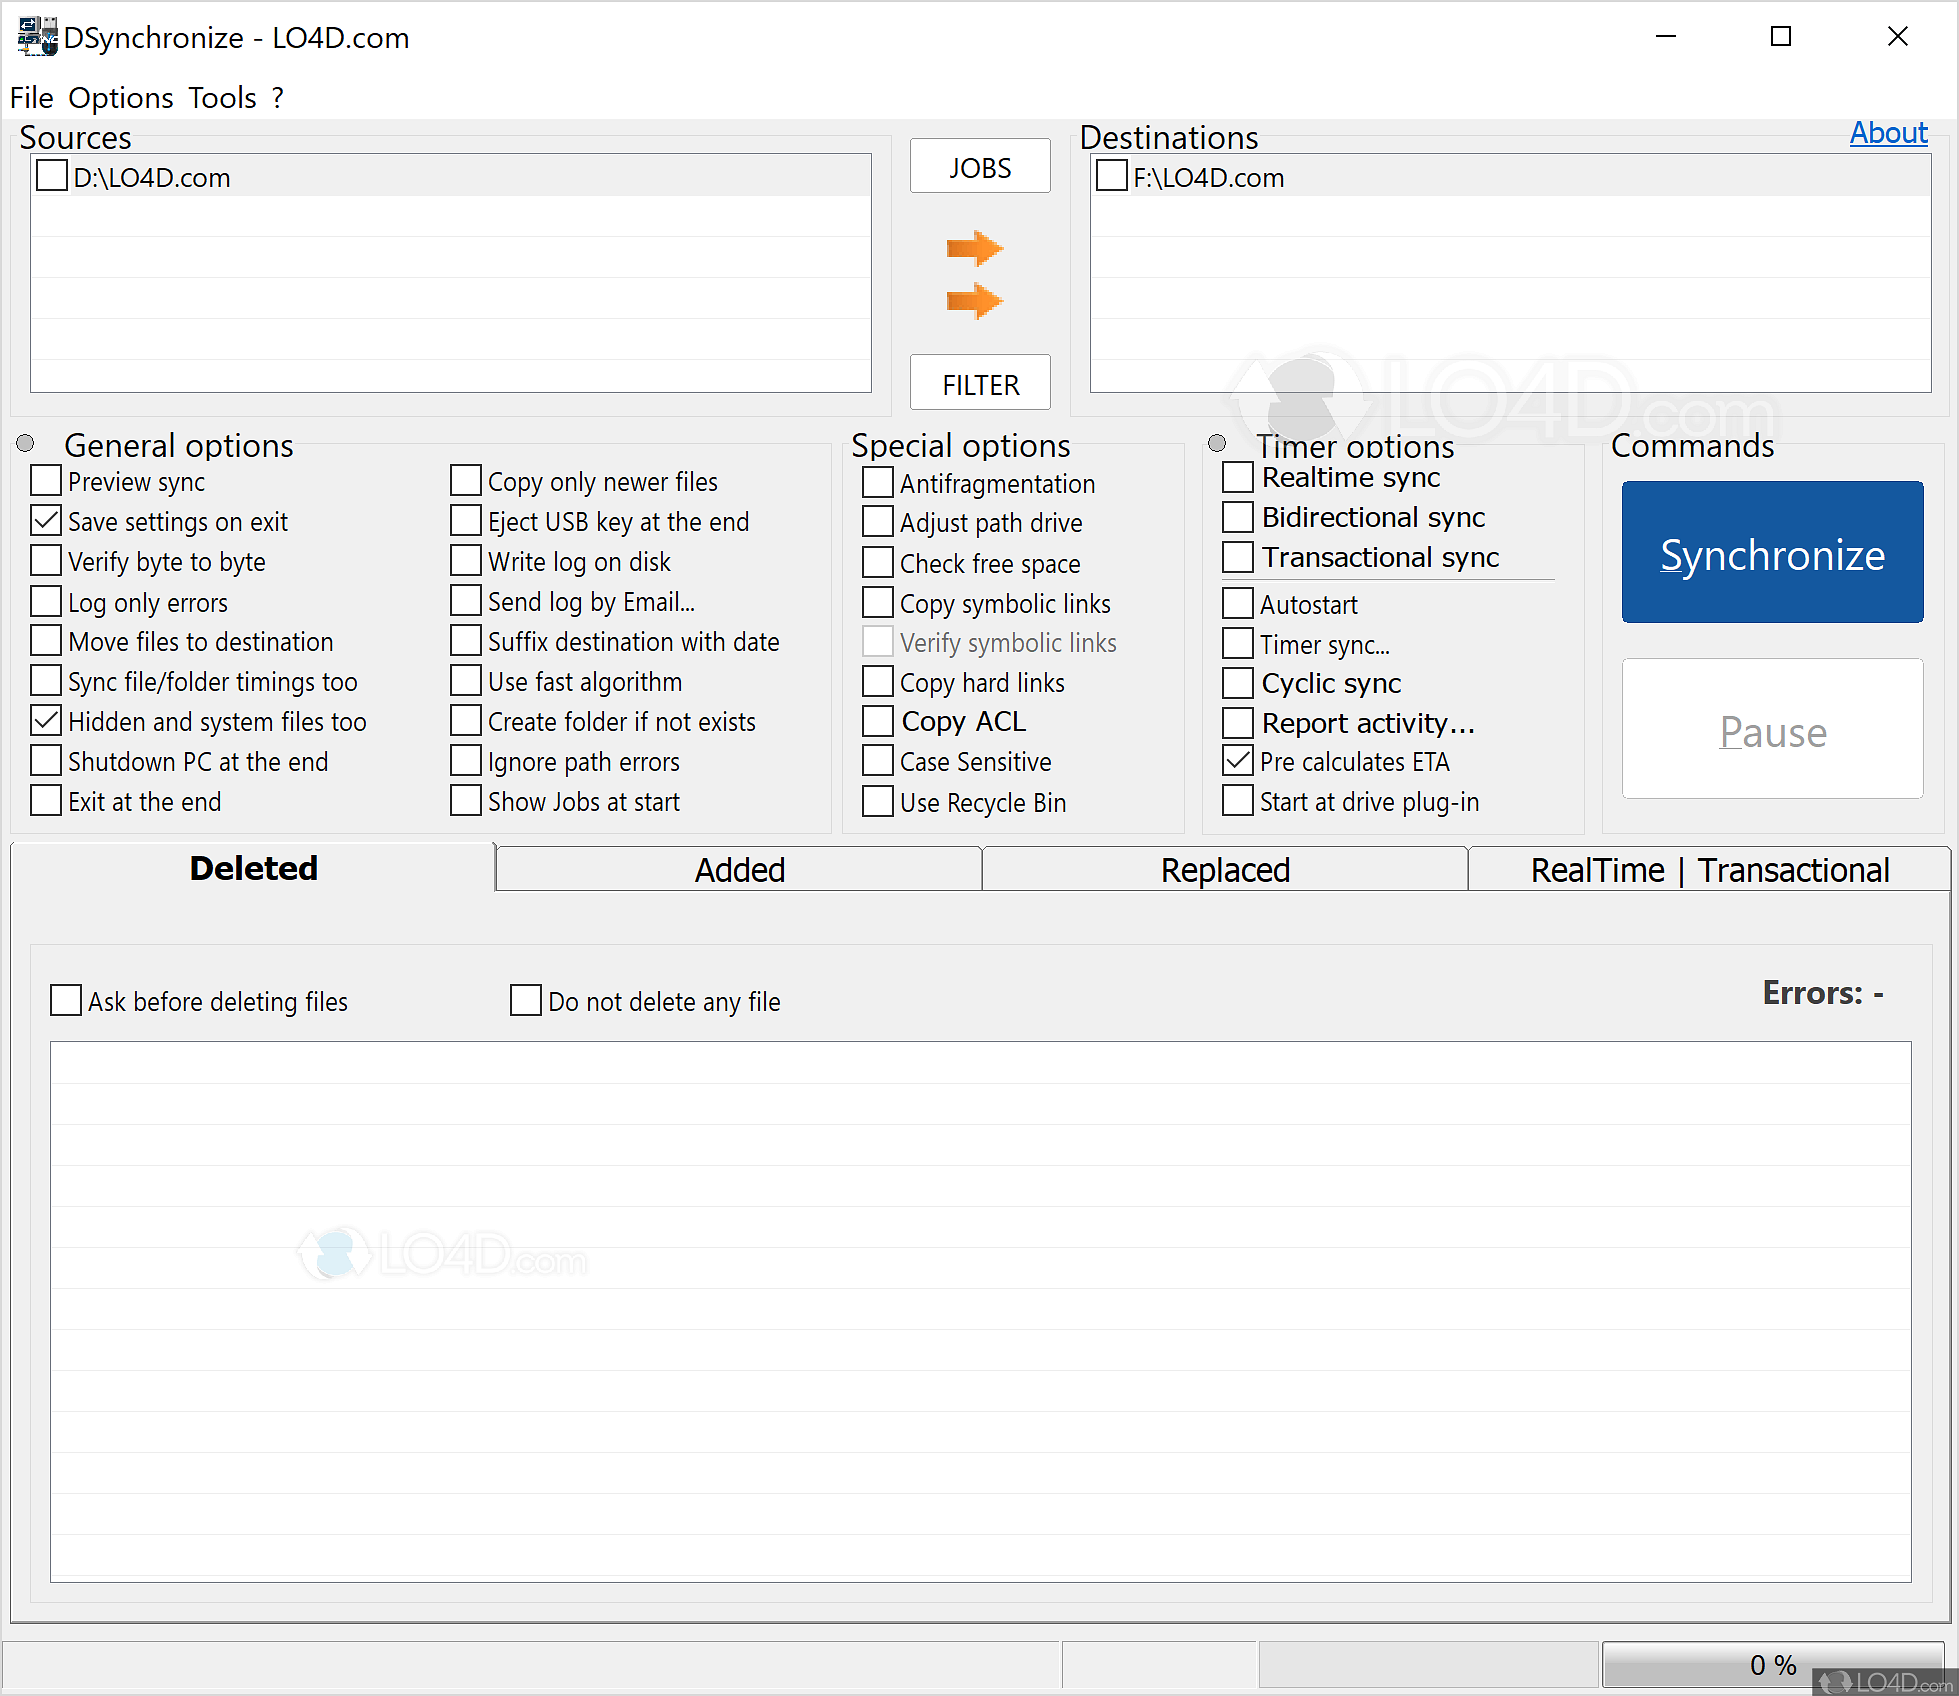Check the D:\LO4D.com source entry
The height and width of the screenshot is (1696, 1959).
pos(52,177)
